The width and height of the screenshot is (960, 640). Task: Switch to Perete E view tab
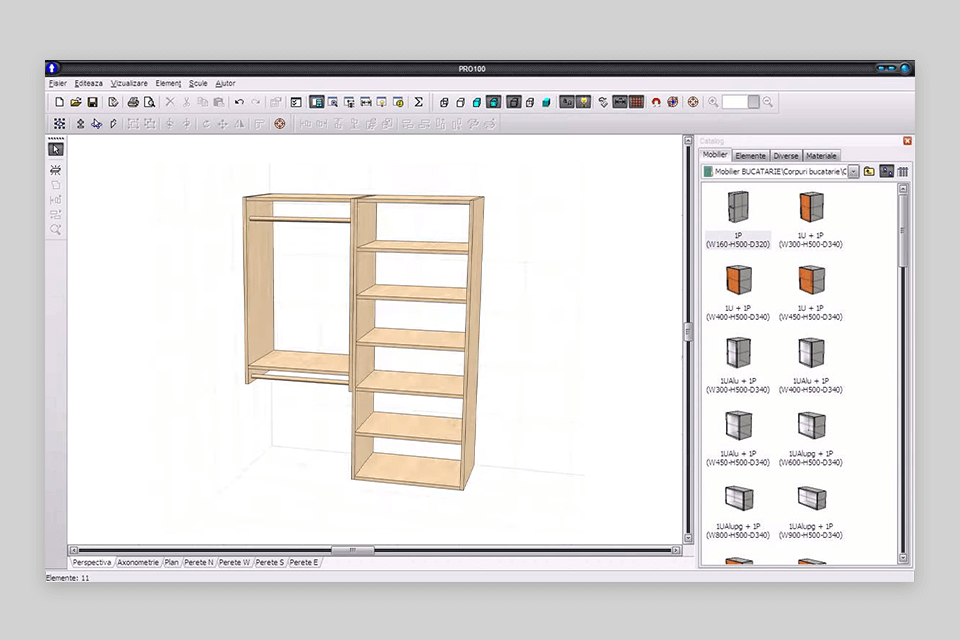pyautogui.click(x=304, y=562)
